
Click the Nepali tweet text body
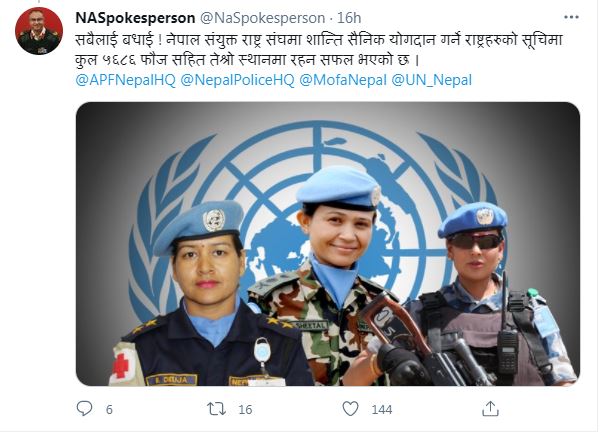[x=319, y=50]
